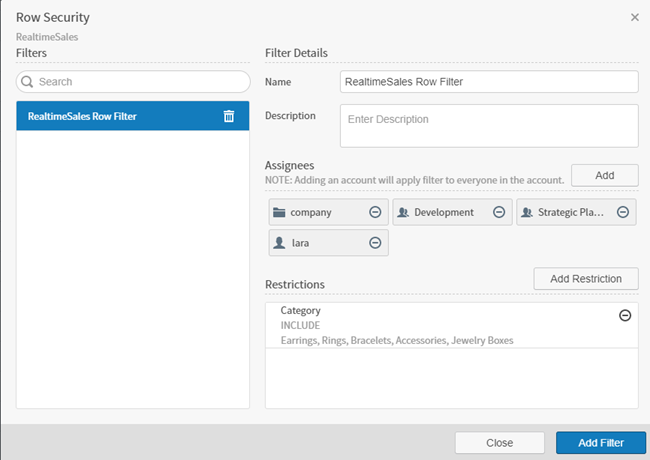Screen dimensions: 650x460
Task: Select the Development group assignee chip
Action: [442, 212]
